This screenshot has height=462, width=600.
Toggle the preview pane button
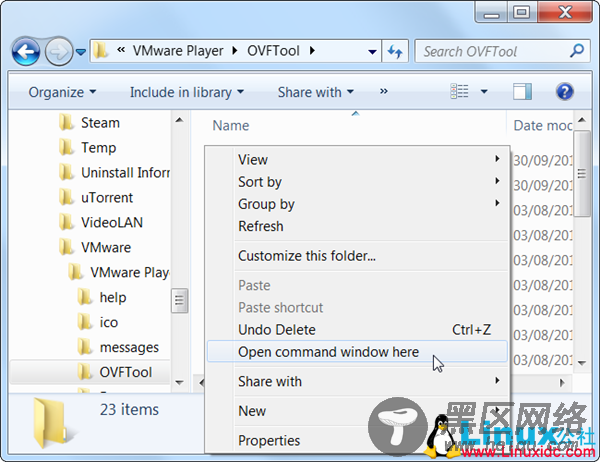pos(522,91)
